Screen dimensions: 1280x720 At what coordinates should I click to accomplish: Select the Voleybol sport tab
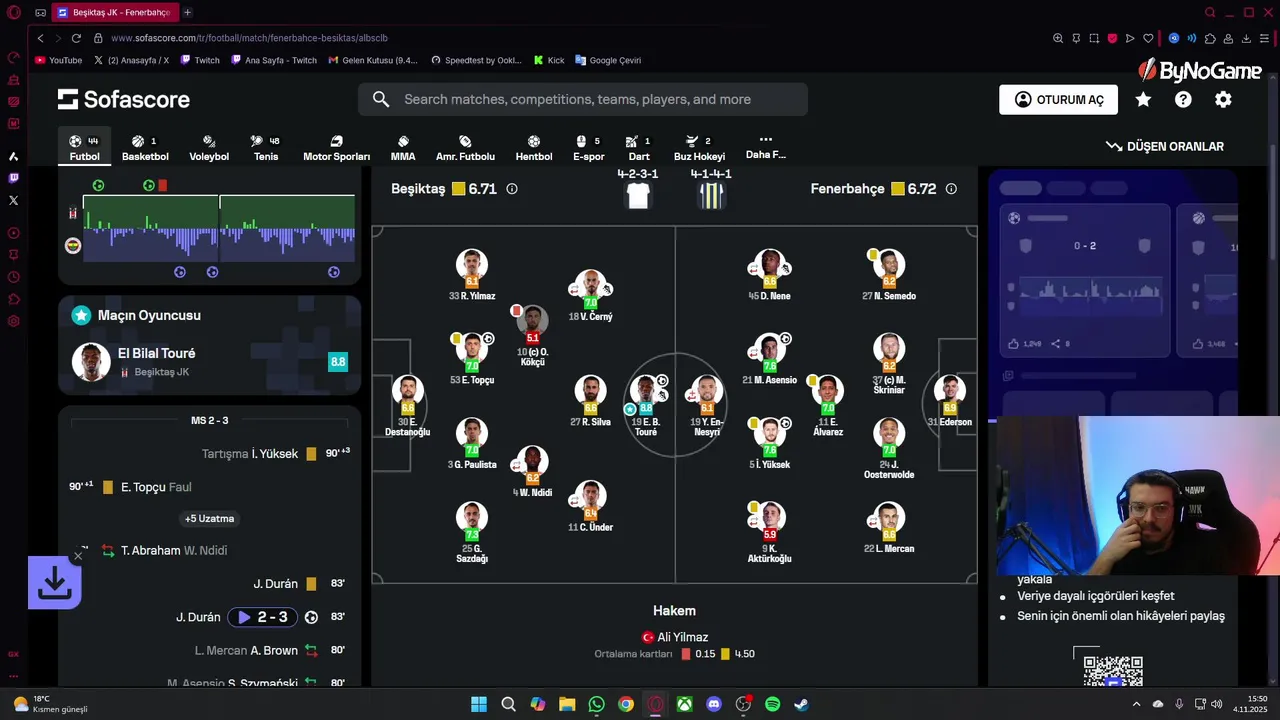tap(209, 148)
